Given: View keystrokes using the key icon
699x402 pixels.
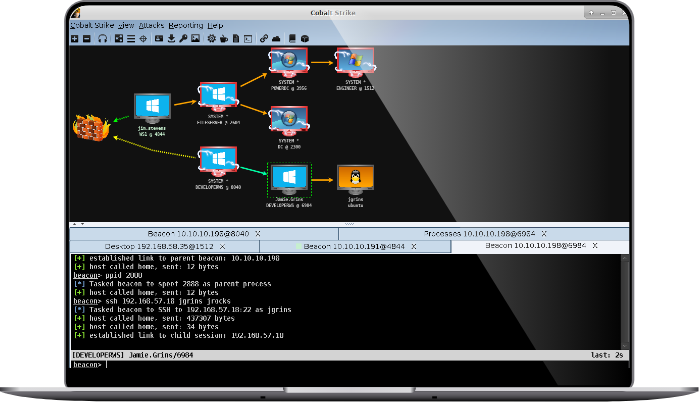Looking at the screenshot, I should pyautogui.click(x=183, y=39).
